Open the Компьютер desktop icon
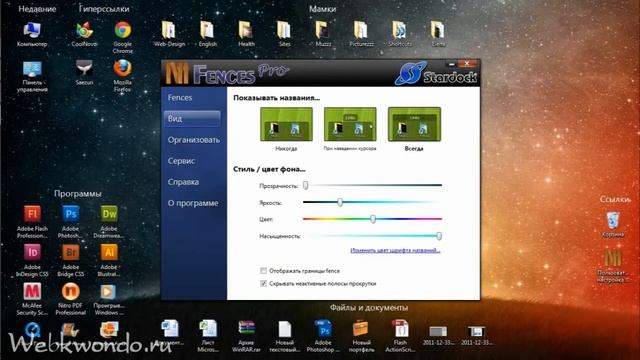This screenshot has width=640, height=360. (x=32, y=34)
